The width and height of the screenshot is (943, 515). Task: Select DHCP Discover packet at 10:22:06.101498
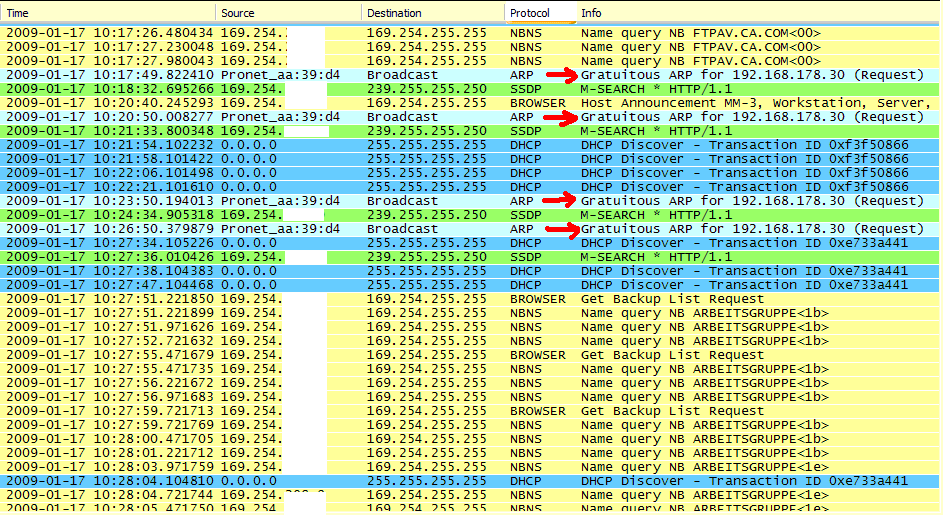coord(470,173)
